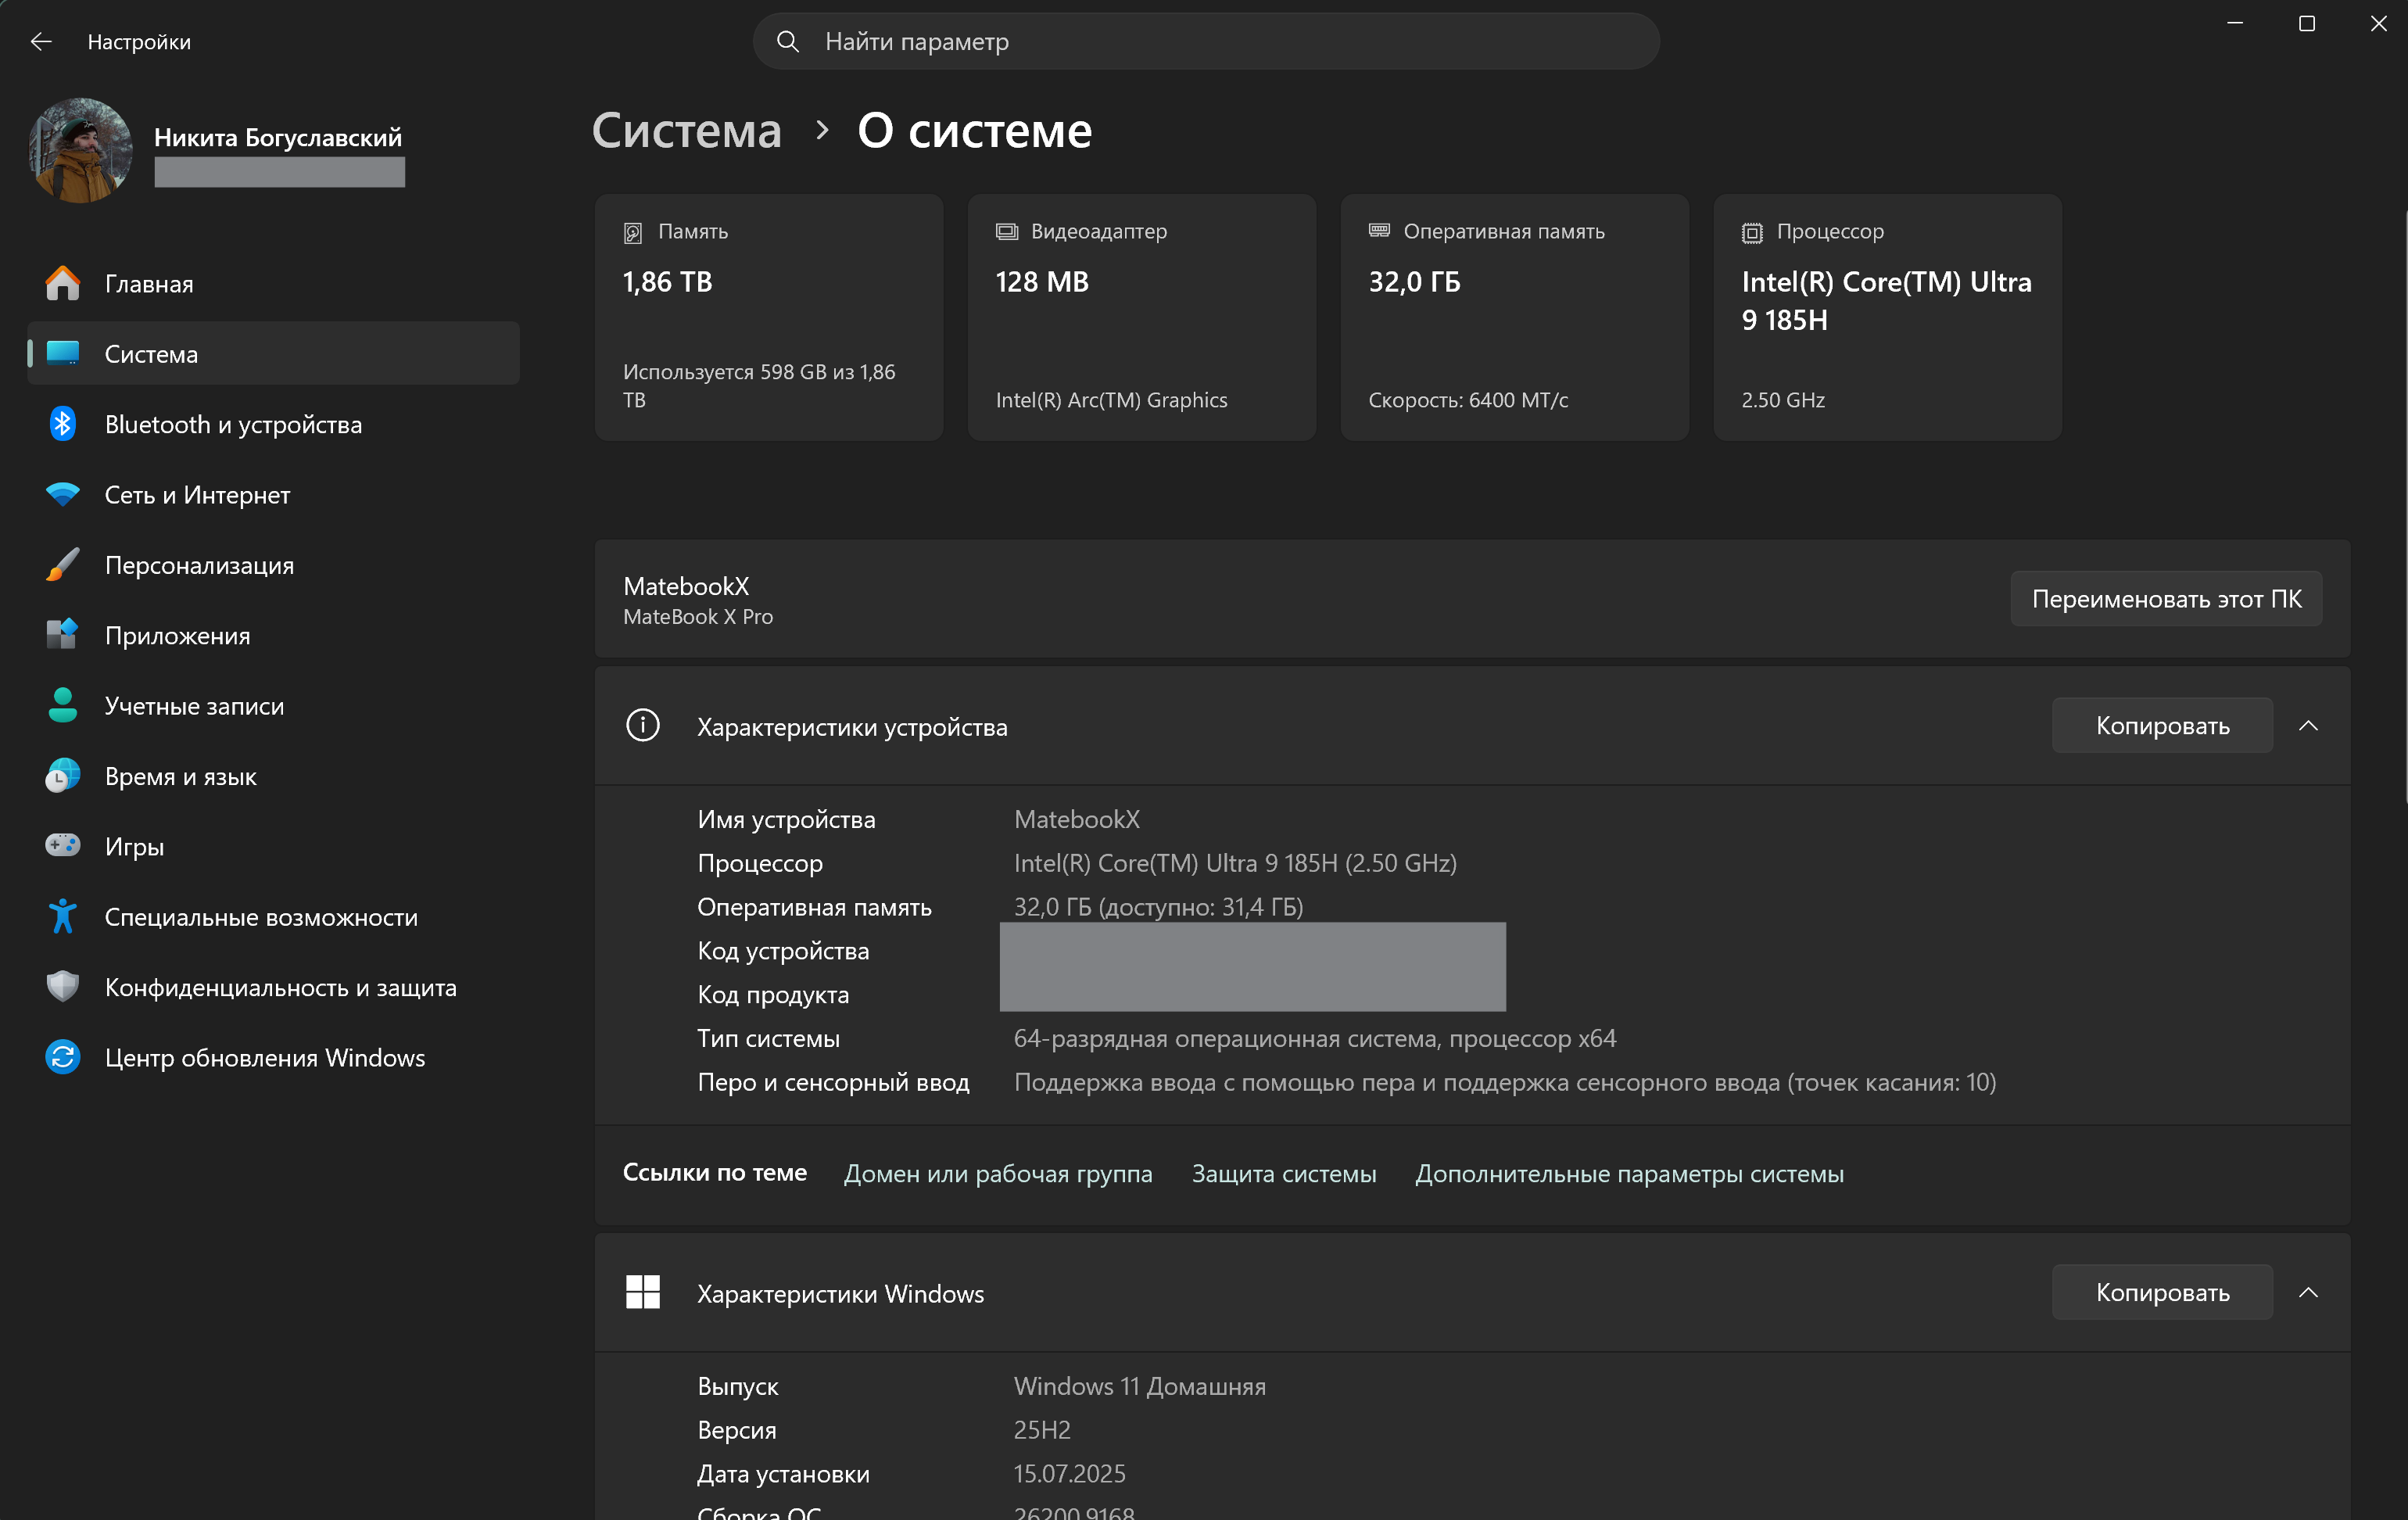Copy Windows specifications with Копировать

[x=2162, y=1292]
